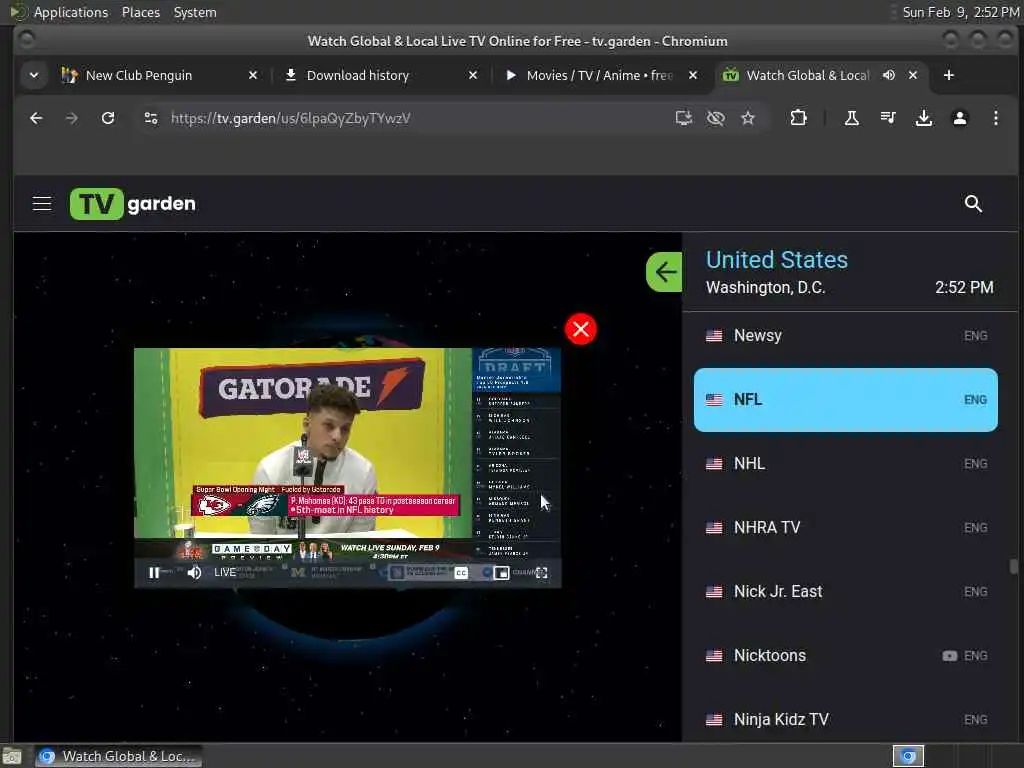
Task: Bookmark this page with the star
Action: [x=748, y=118]
